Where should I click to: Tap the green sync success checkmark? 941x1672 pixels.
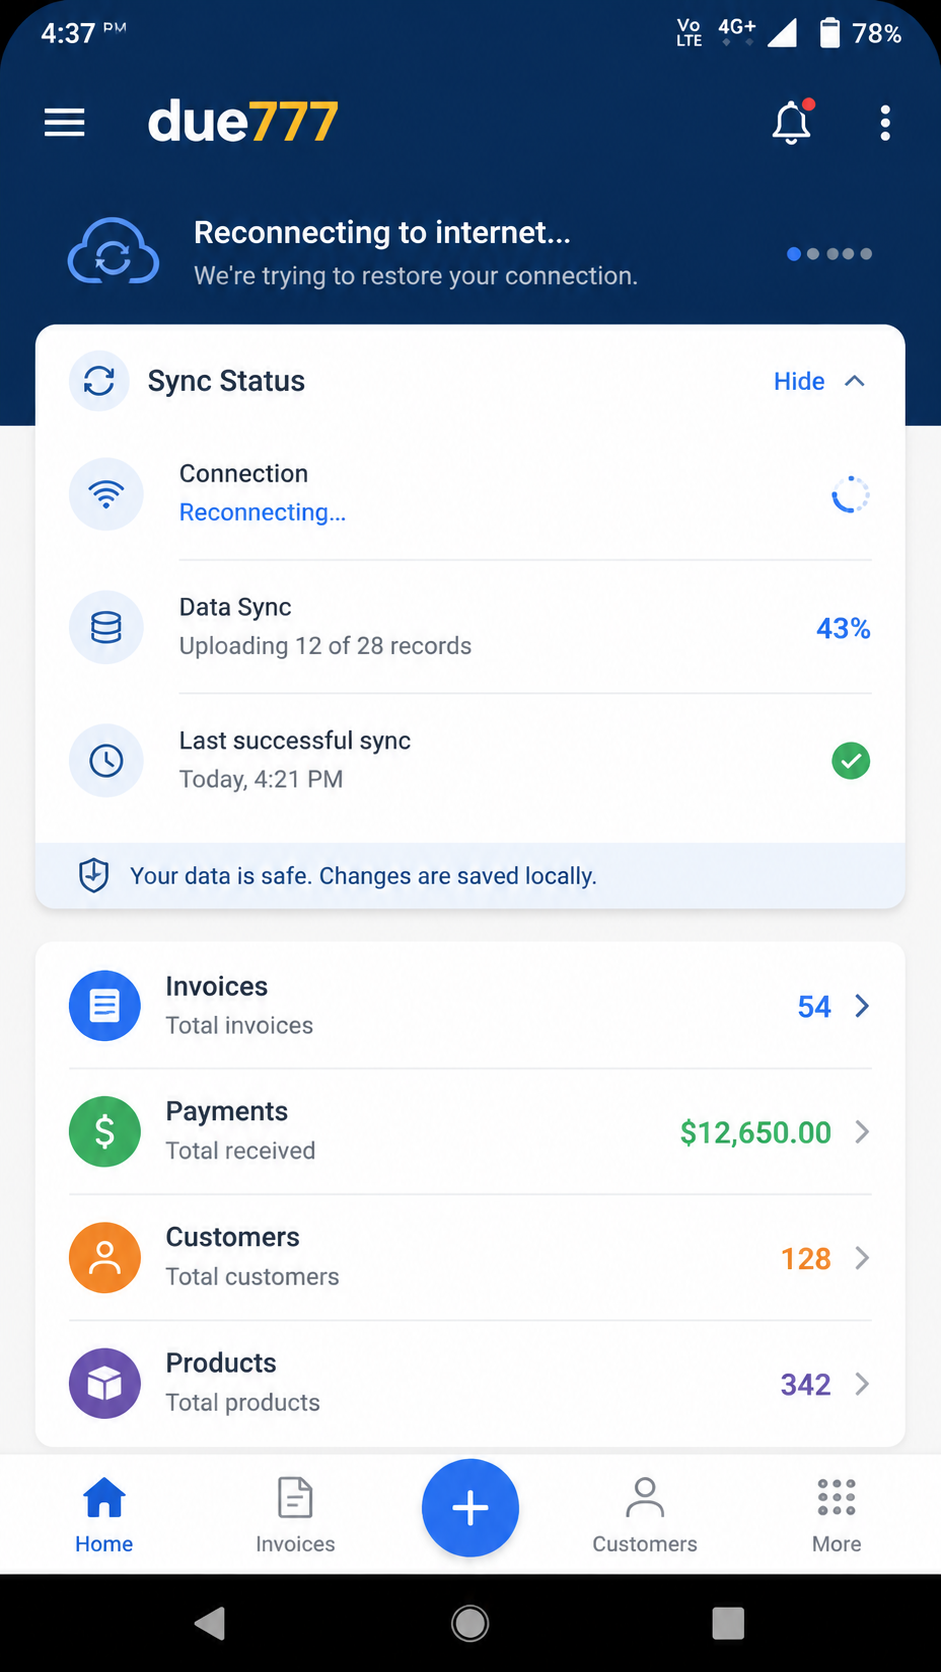(851, 761)
